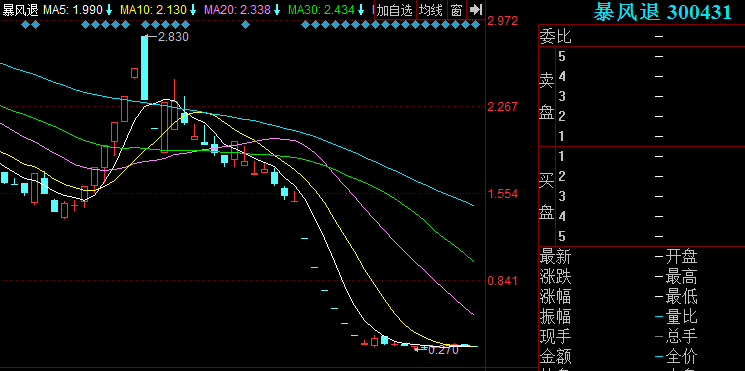Click the 暴风退 stock name in the chart header

point(20,10)
